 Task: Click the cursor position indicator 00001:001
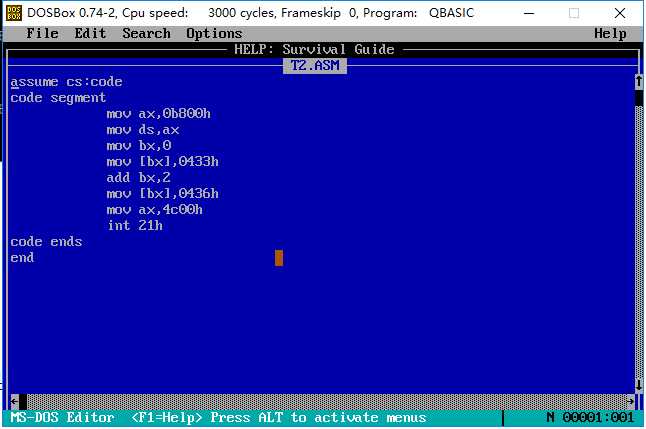[598, 417]
